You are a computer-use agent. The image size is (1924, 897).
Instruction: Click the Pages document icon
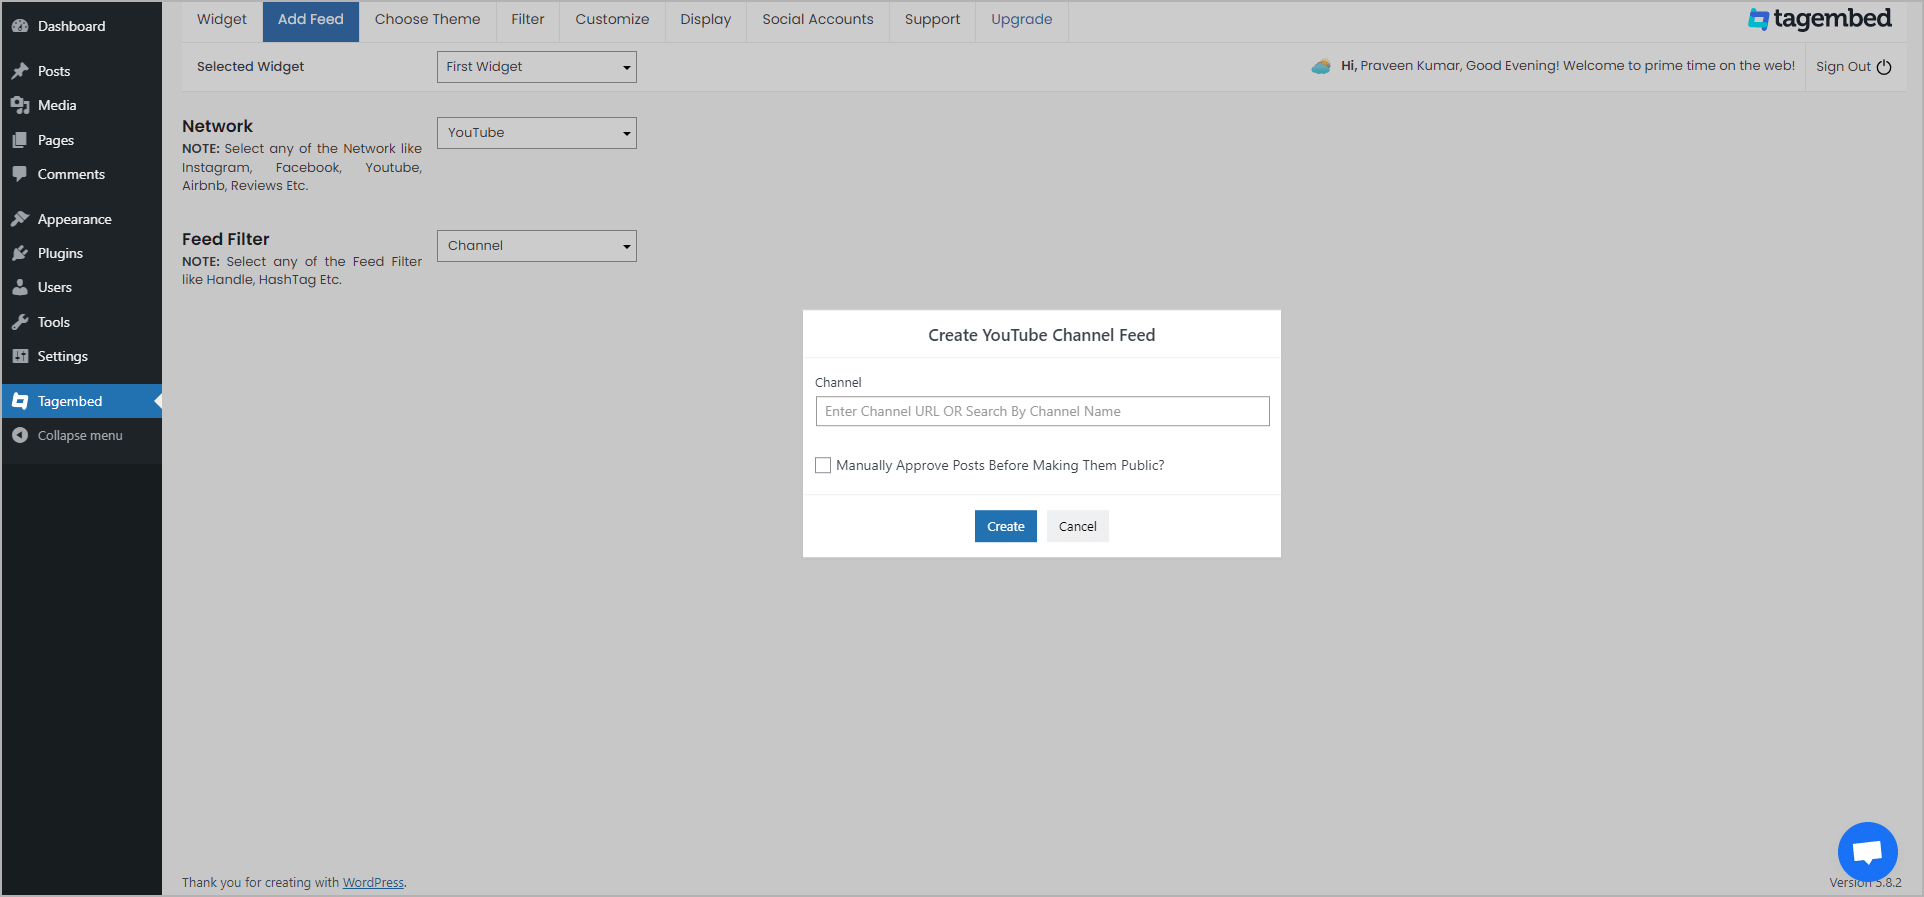click(x=20, y=140)
